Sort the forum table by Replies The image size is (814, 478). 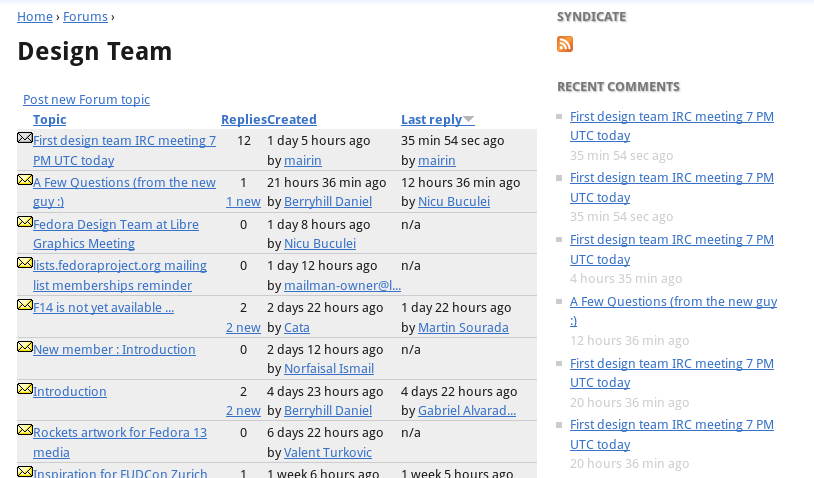(244, 119)
